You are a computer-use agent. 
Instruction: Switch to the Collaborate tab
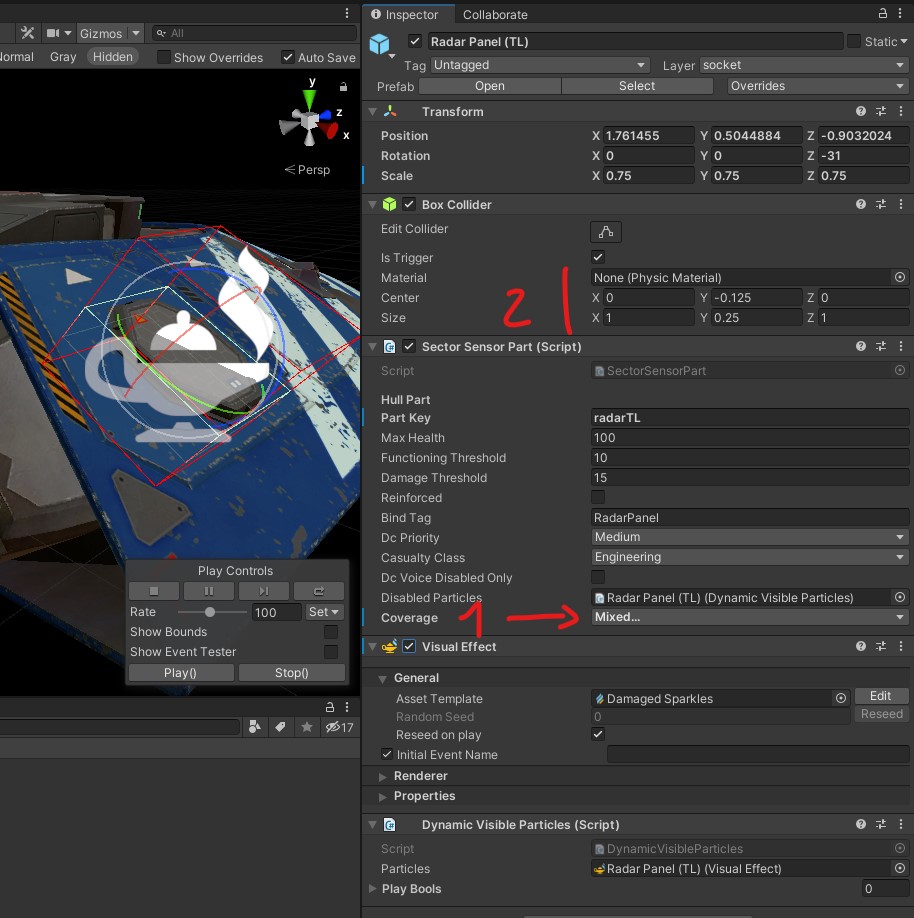pyautogui.click(x=495, y=15)
